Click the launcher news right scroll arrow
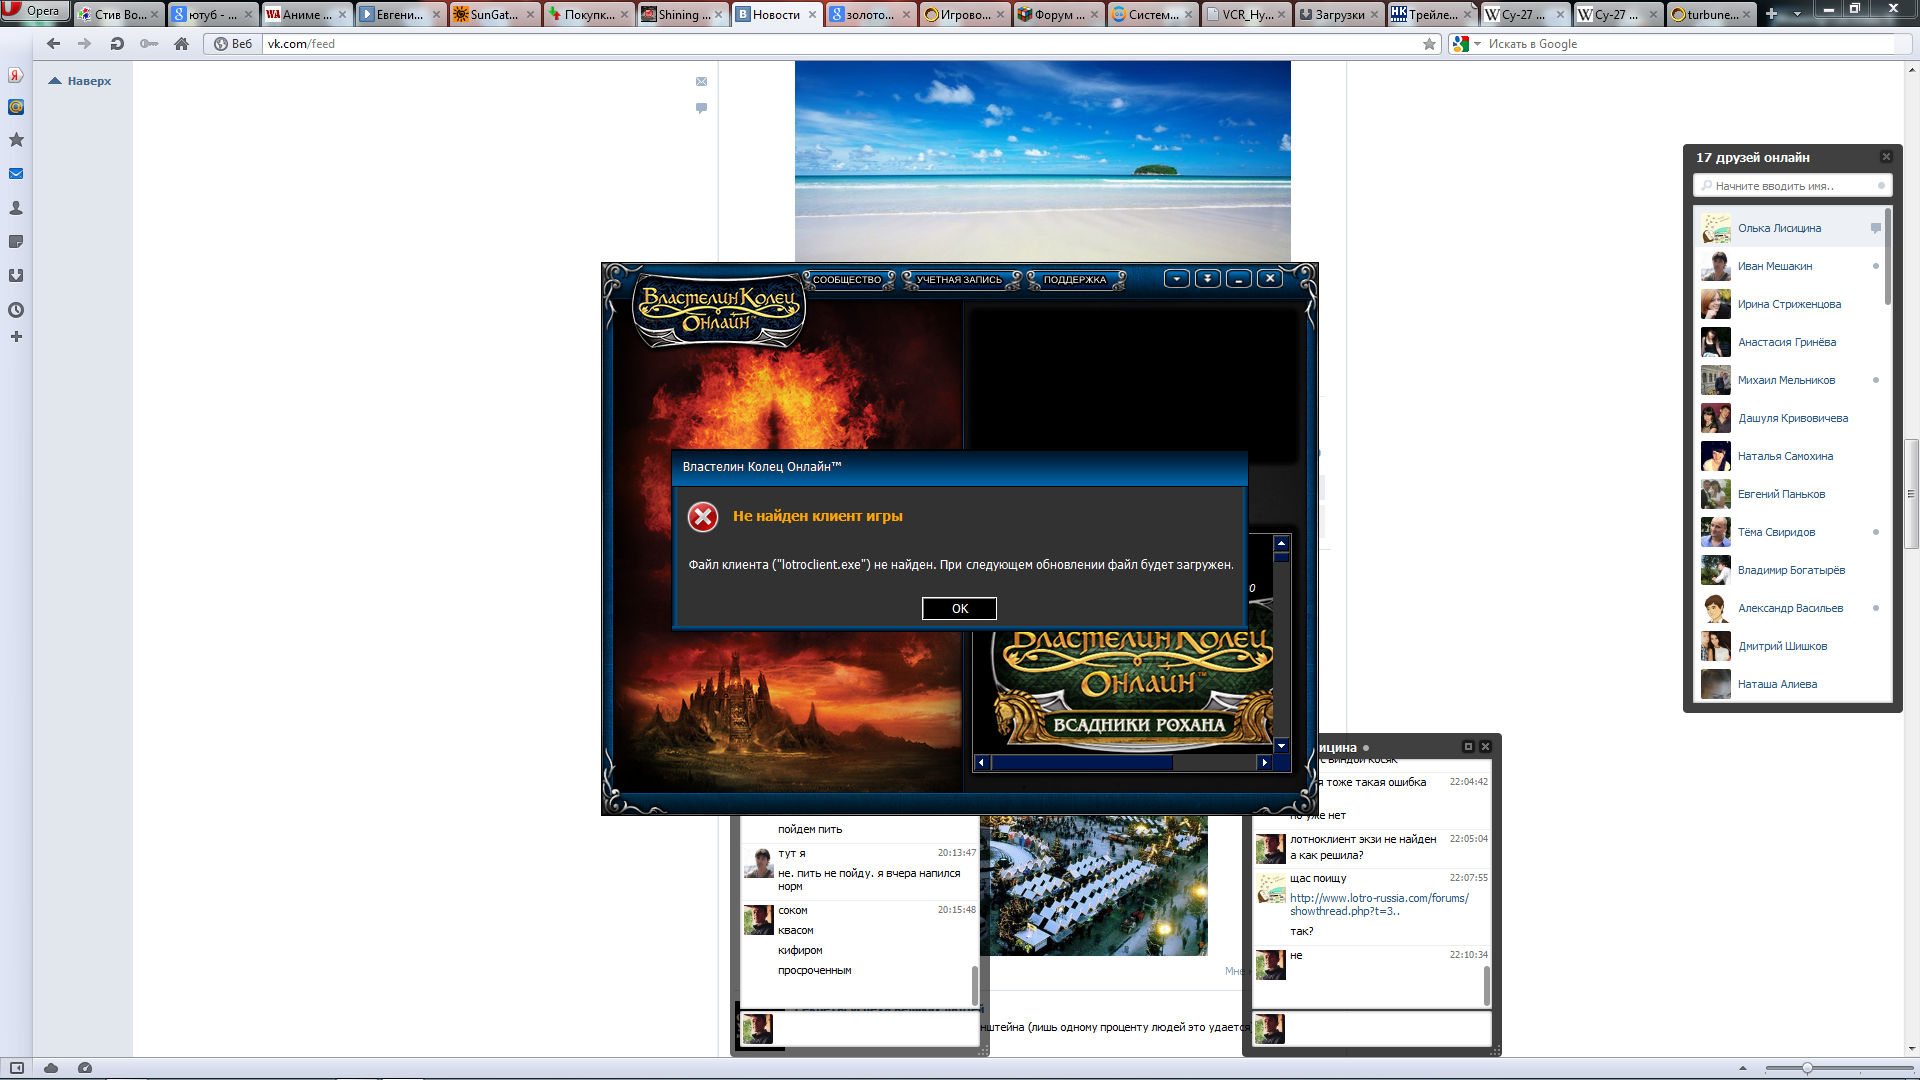Viewport: 1920px width, 1080px height. (x=1264, y=762)
